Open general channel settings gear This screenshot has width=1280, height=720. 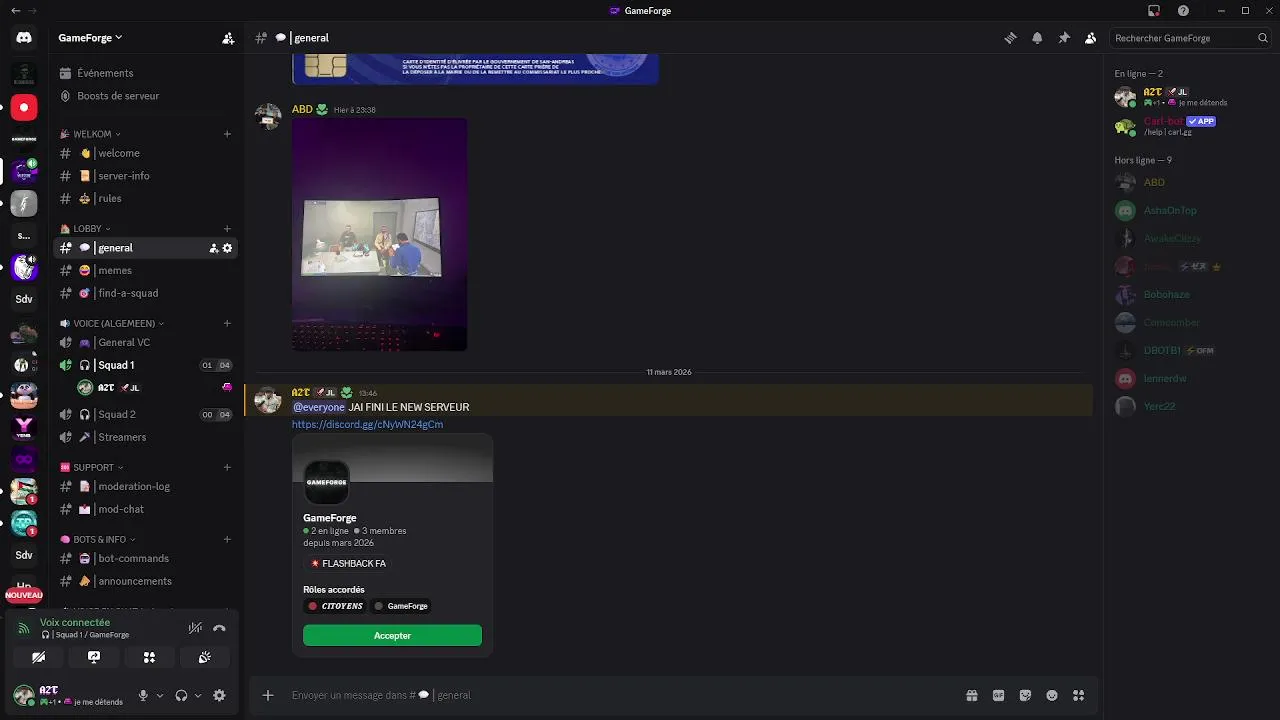(227, 248)
